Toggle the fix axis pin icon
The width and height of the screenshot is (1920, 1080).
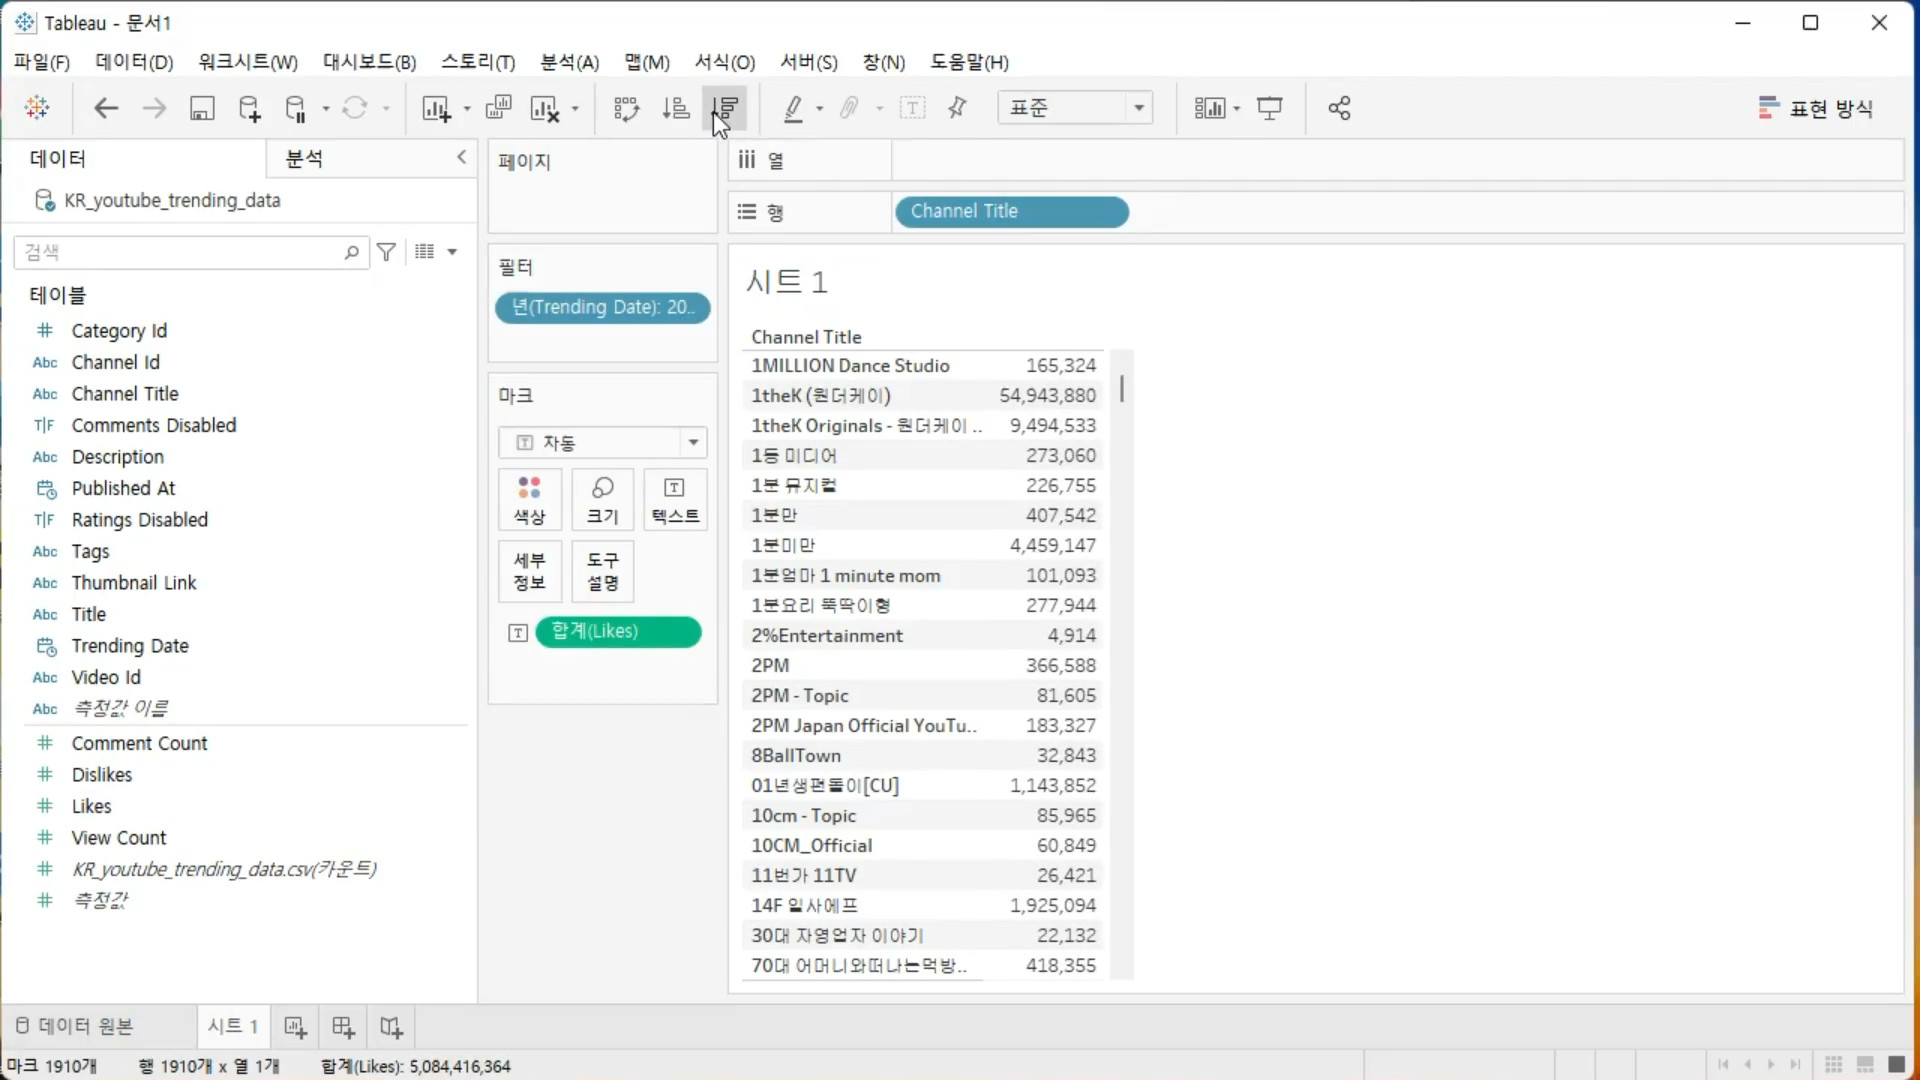pyautogui.click(x=957, y=108)
